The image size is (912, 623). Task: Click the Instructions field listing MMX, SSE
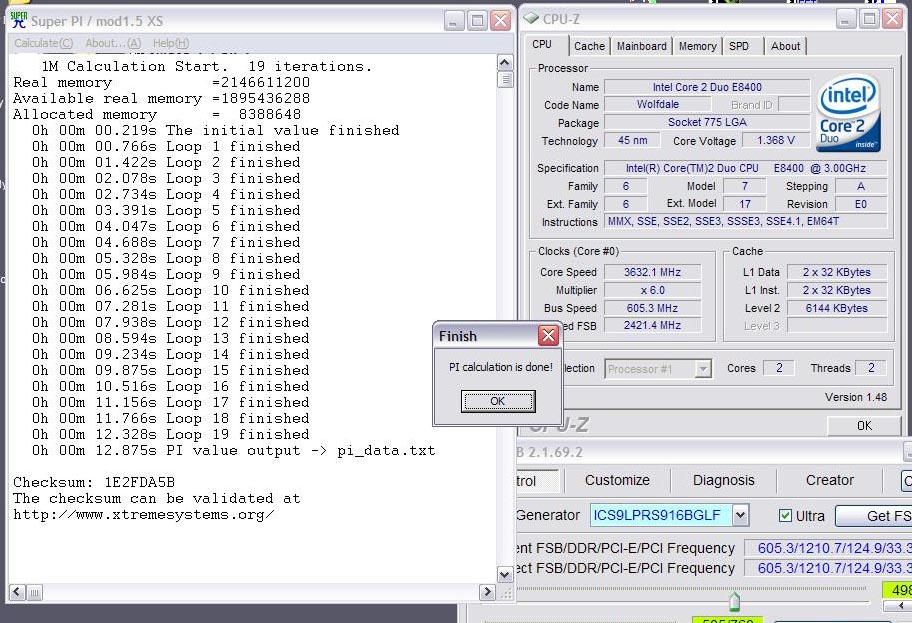click(746, 221)
